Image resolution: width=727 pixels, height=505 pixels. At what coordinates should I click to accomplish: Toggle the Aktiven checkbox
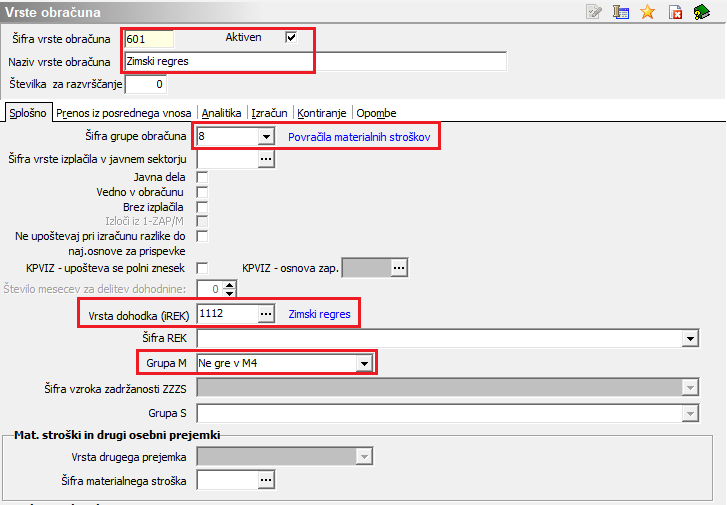click(x=291, y=37)
